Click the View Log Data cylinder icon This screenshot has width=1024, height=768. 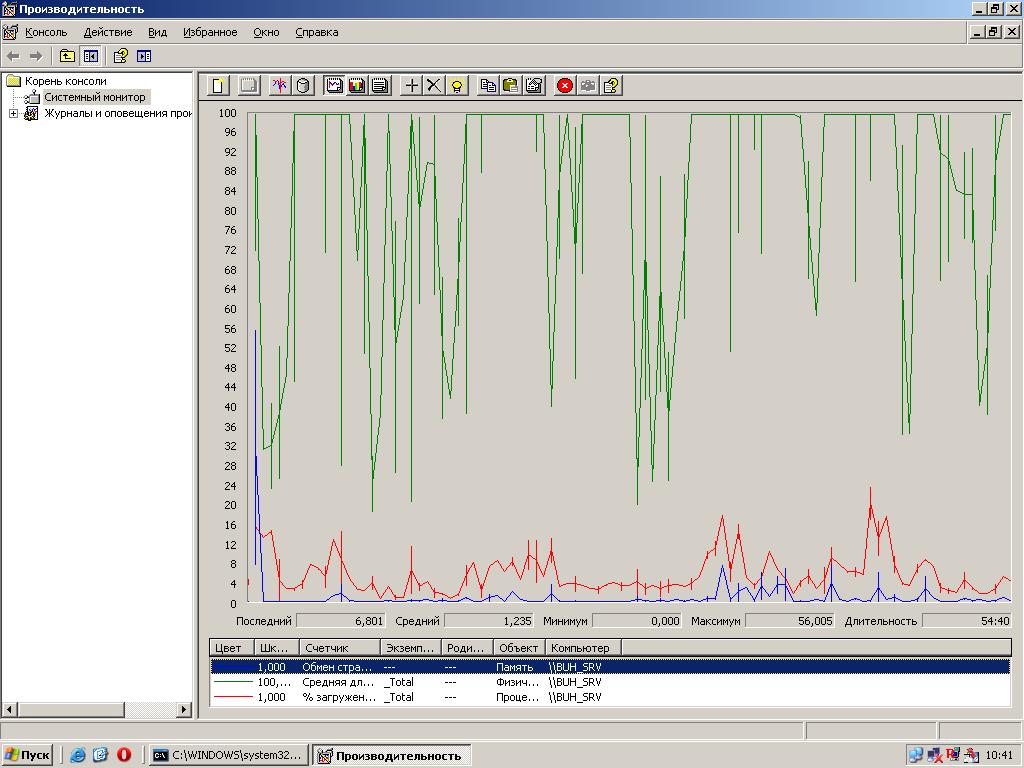(304, 86)
